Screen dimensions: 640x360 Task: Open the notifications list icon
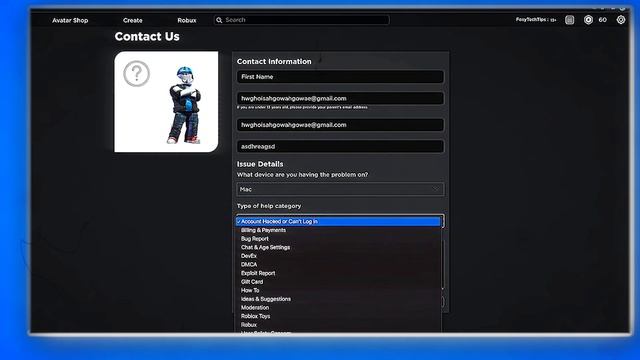pyautogui.click(x=569, y=20)
